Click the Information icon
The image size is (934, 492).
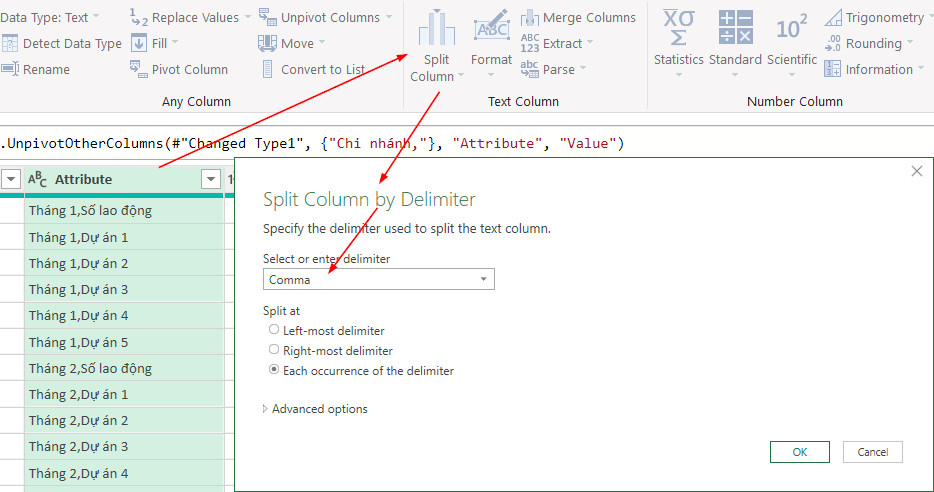[833, 69]
